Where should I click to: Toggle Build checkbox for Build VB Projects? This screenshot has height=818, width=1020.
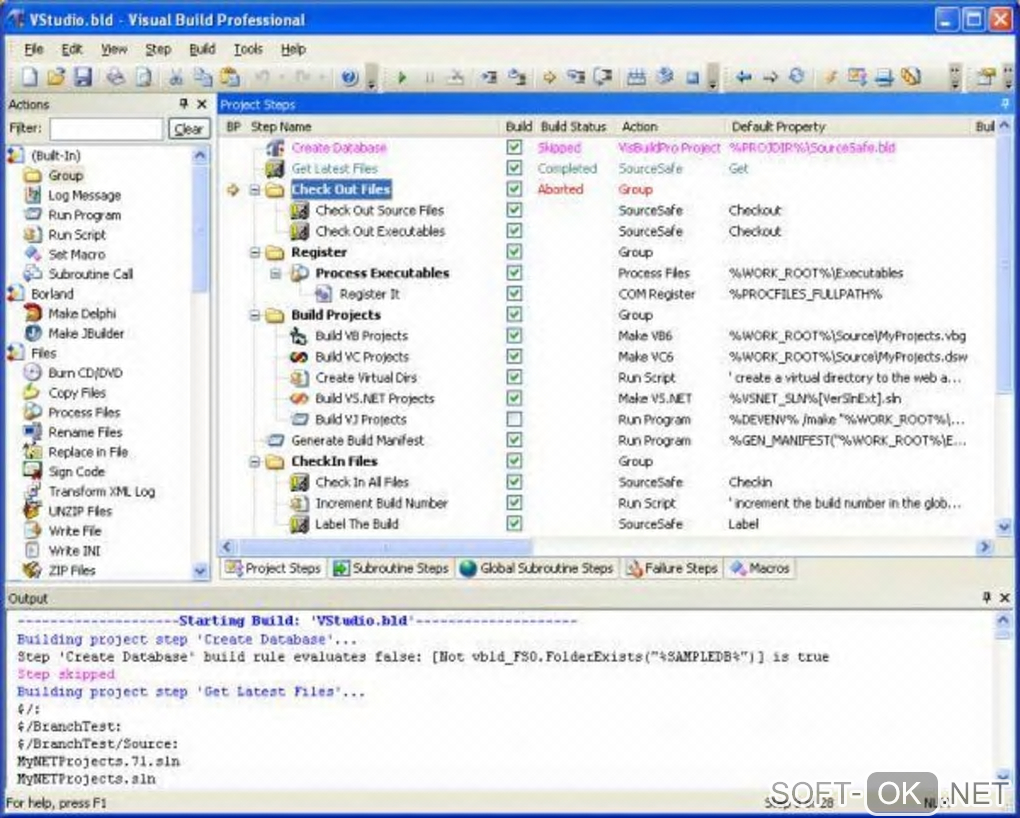[514, 335]
